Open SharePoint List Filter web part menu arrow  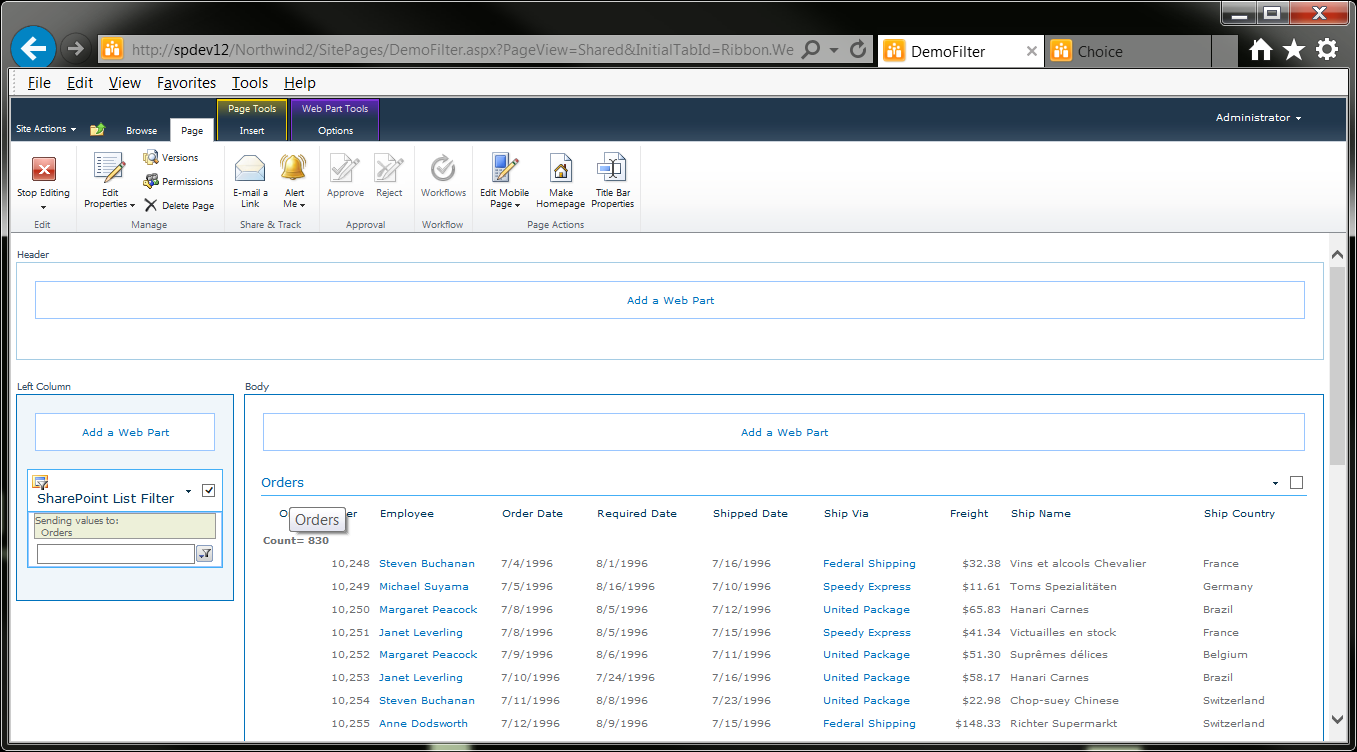click(x=189, y=491)
